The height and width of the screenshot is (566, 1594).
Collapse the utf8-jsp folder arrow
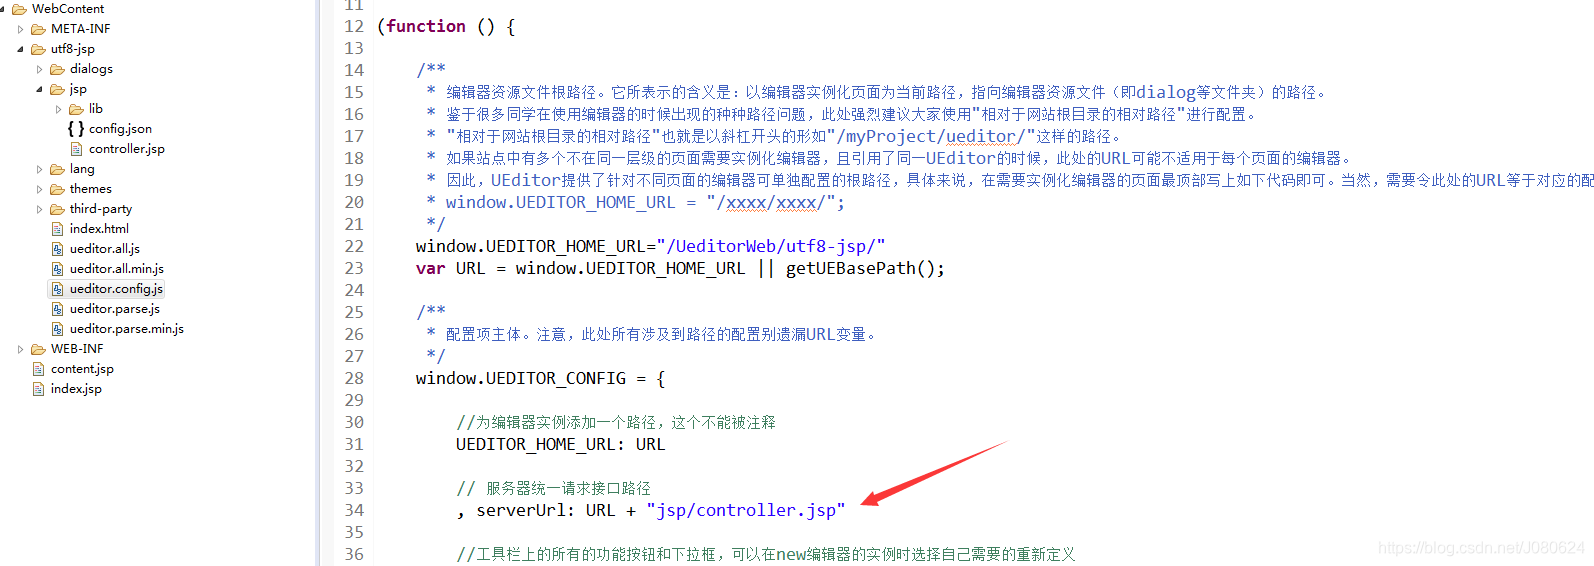[20, 49]
